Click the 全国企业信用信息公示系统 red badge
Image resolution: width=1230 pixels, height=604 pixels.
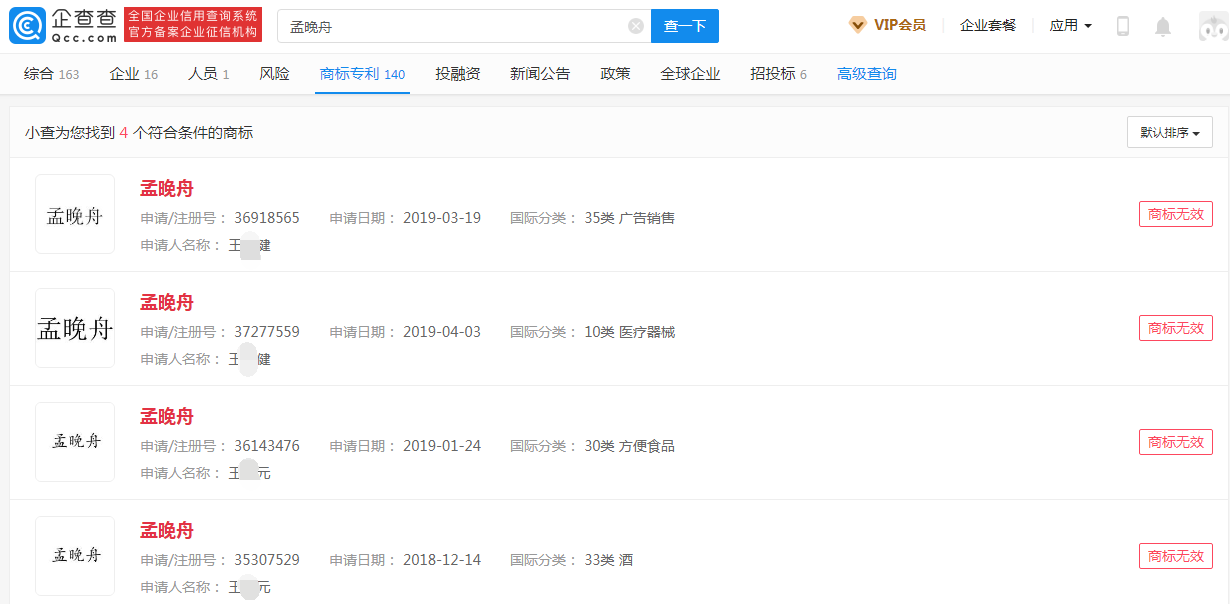(191, 15)
